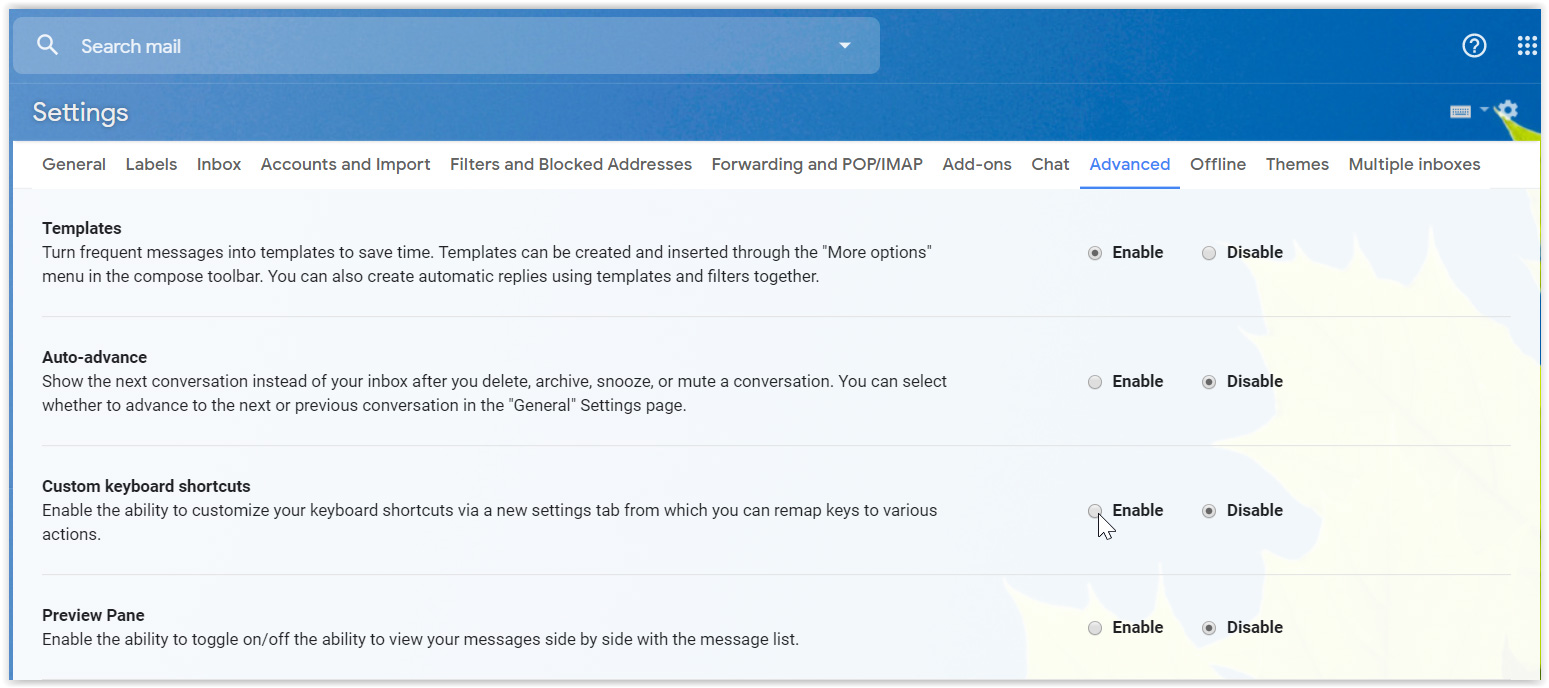Switch to the Add-ons tab

click(977, 164)
